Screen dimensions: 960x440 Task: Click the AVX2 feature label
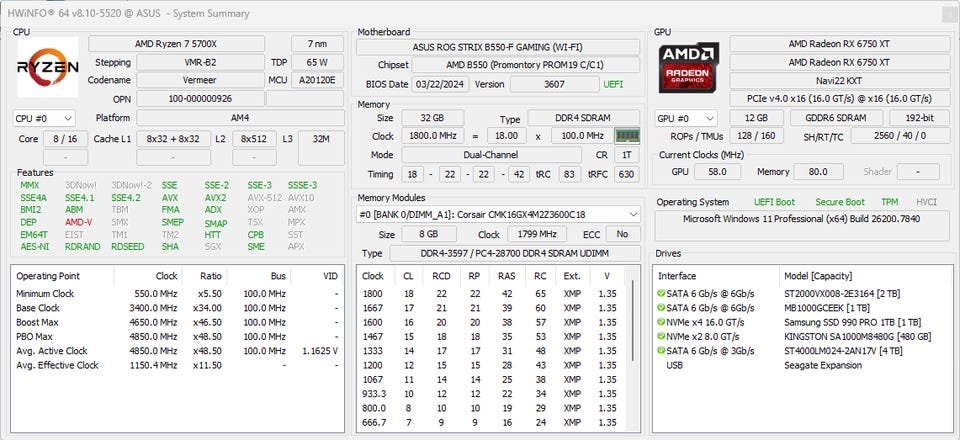[216, 198]
